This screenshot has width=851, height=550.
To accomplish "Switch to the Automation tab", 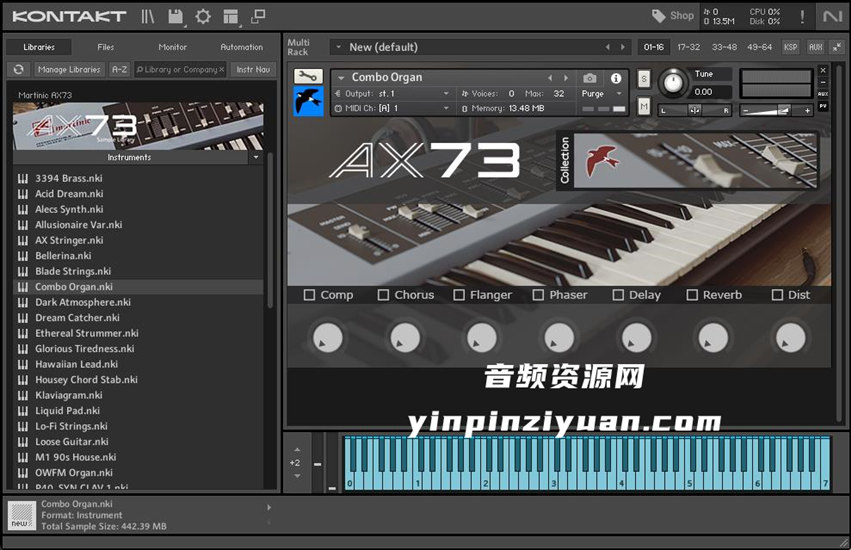I will [241, 47].
